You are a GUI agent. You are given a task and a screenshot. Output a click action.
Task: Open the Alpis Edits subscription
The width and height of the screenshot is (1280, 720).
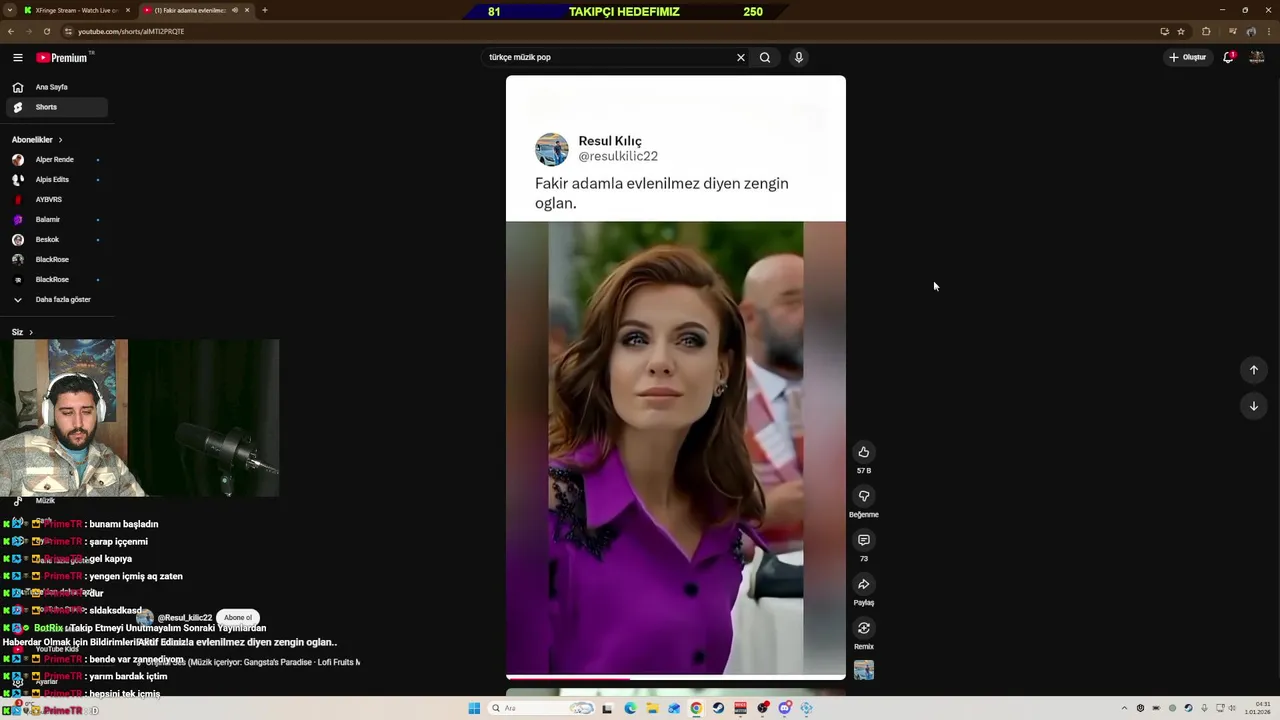pos(56,180)
